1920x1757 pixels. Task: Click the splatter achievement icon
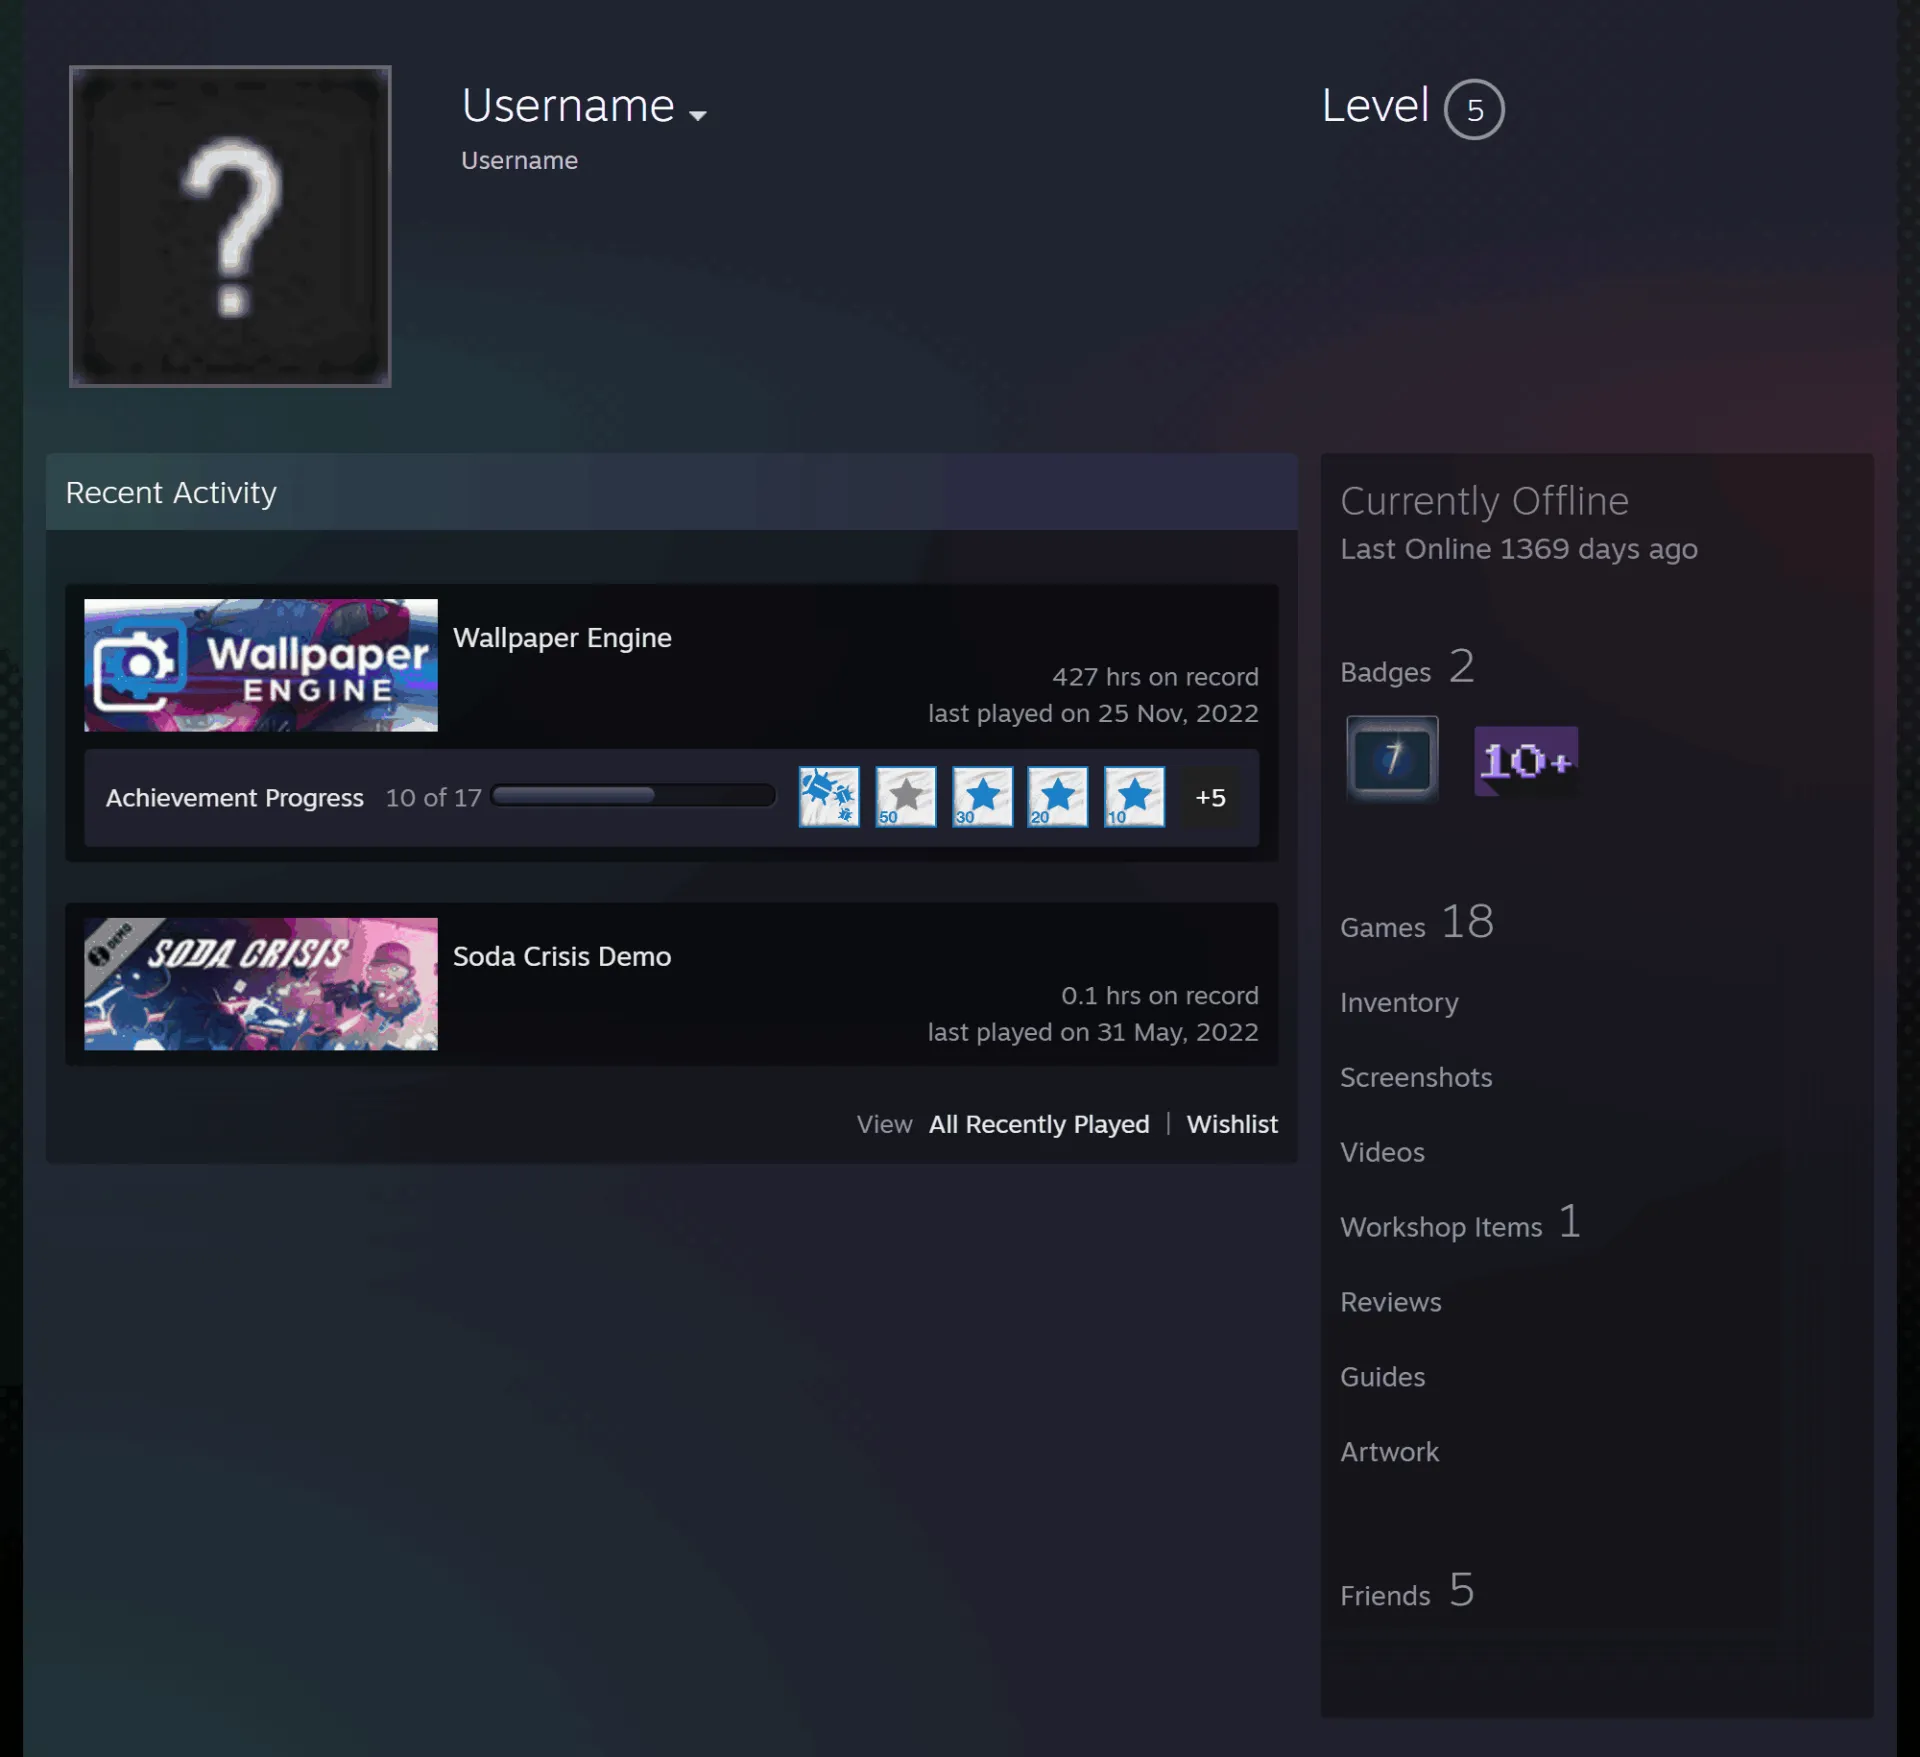pos(829,797)
